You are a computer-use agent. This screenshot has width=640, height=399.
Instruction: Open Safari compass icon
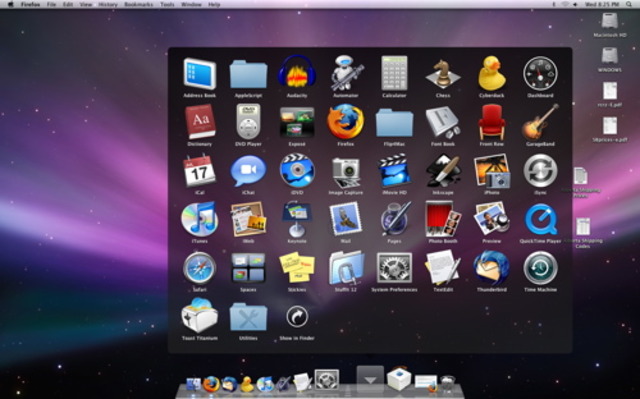[x=199, y=268]
